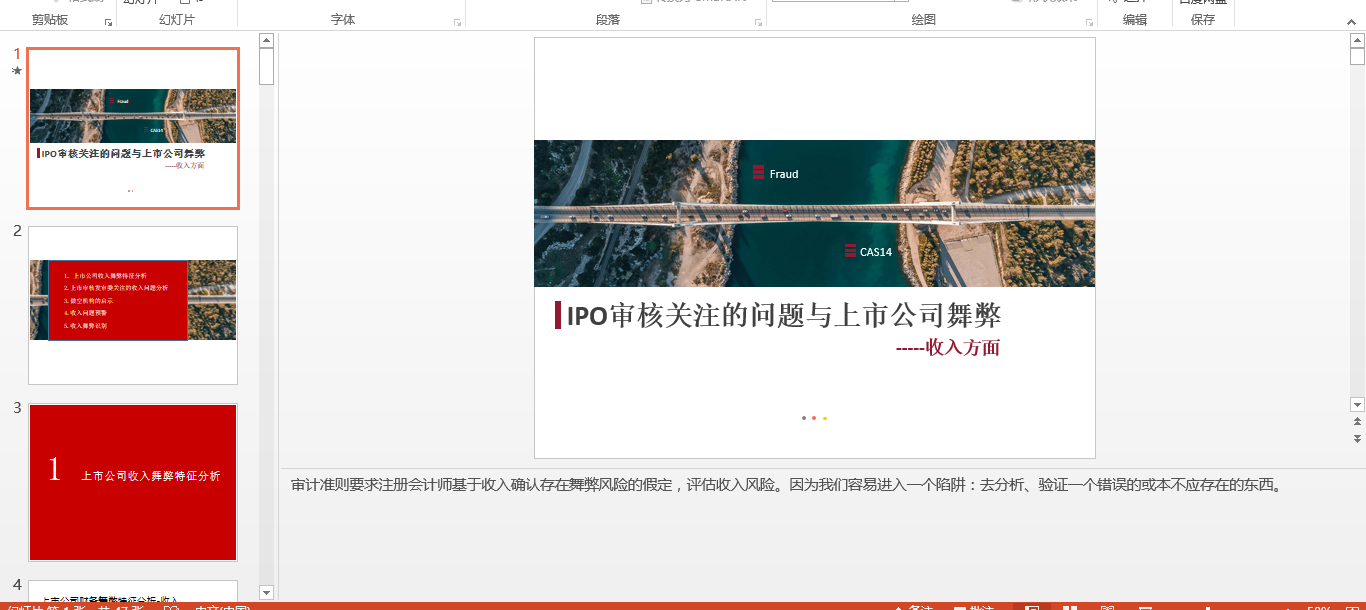The width and height of the screenshot is (1366, 610).
Task: Click the Fraud label on the slide
Action: (x=784, y=174)
